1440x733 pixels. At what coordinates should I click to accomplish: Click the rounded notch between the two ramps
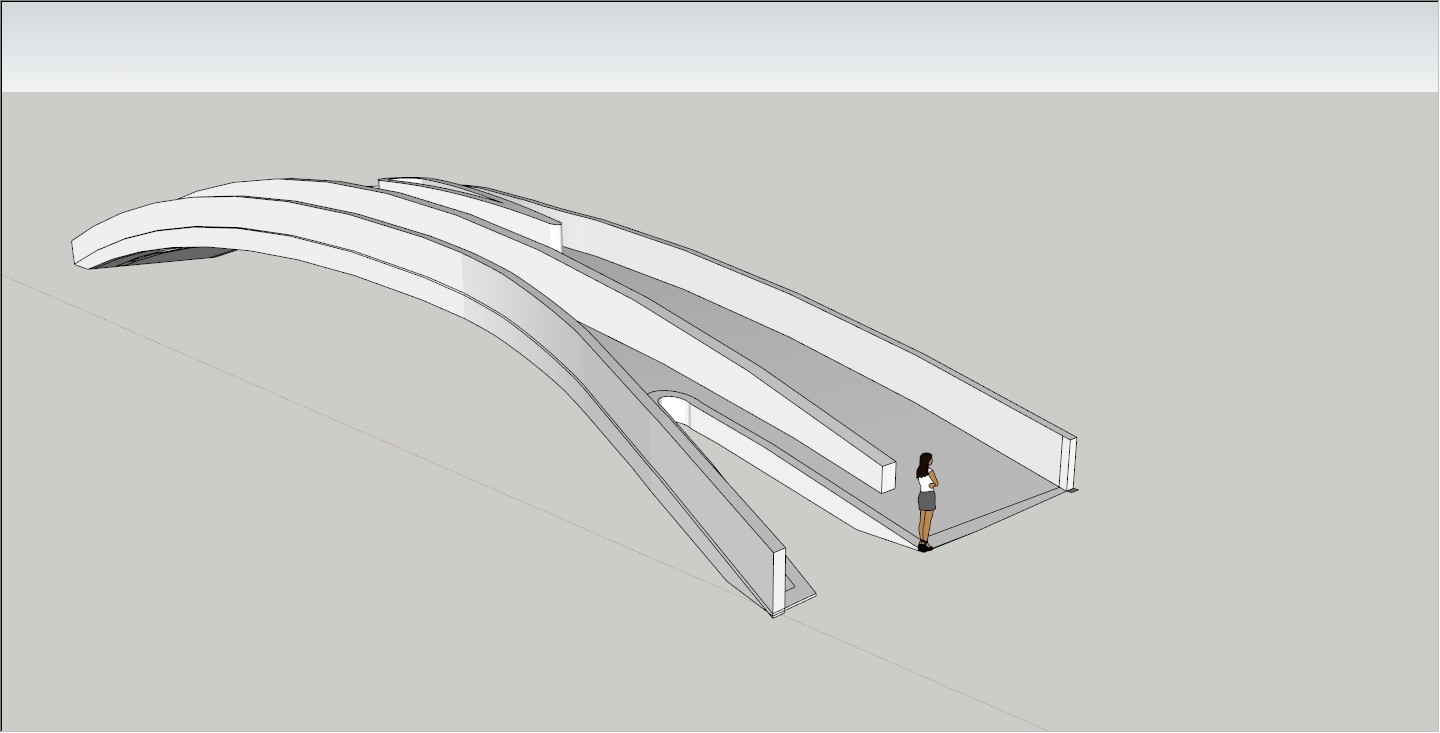(672, 406)
